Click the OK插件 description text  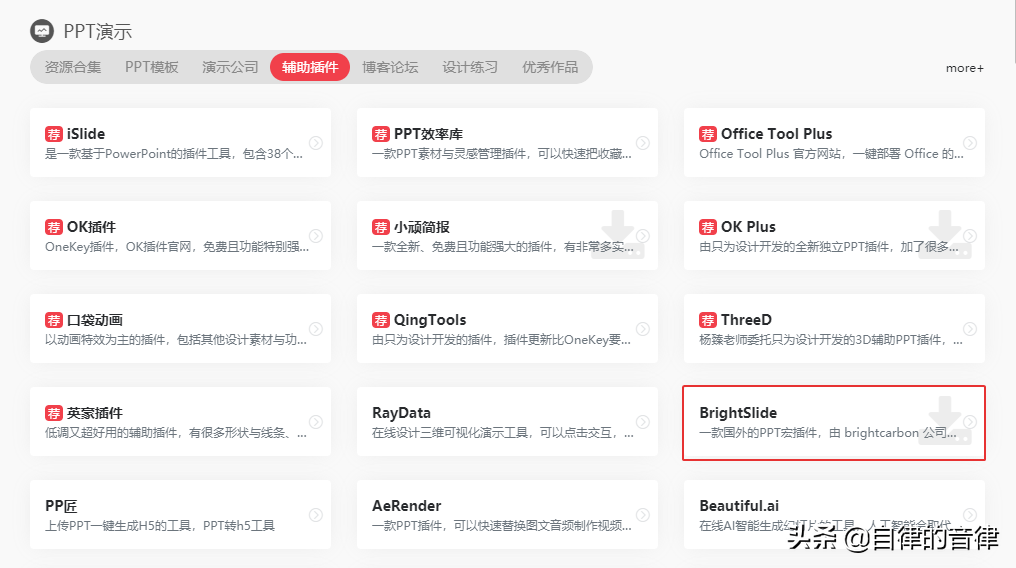(x=177, y=247)
